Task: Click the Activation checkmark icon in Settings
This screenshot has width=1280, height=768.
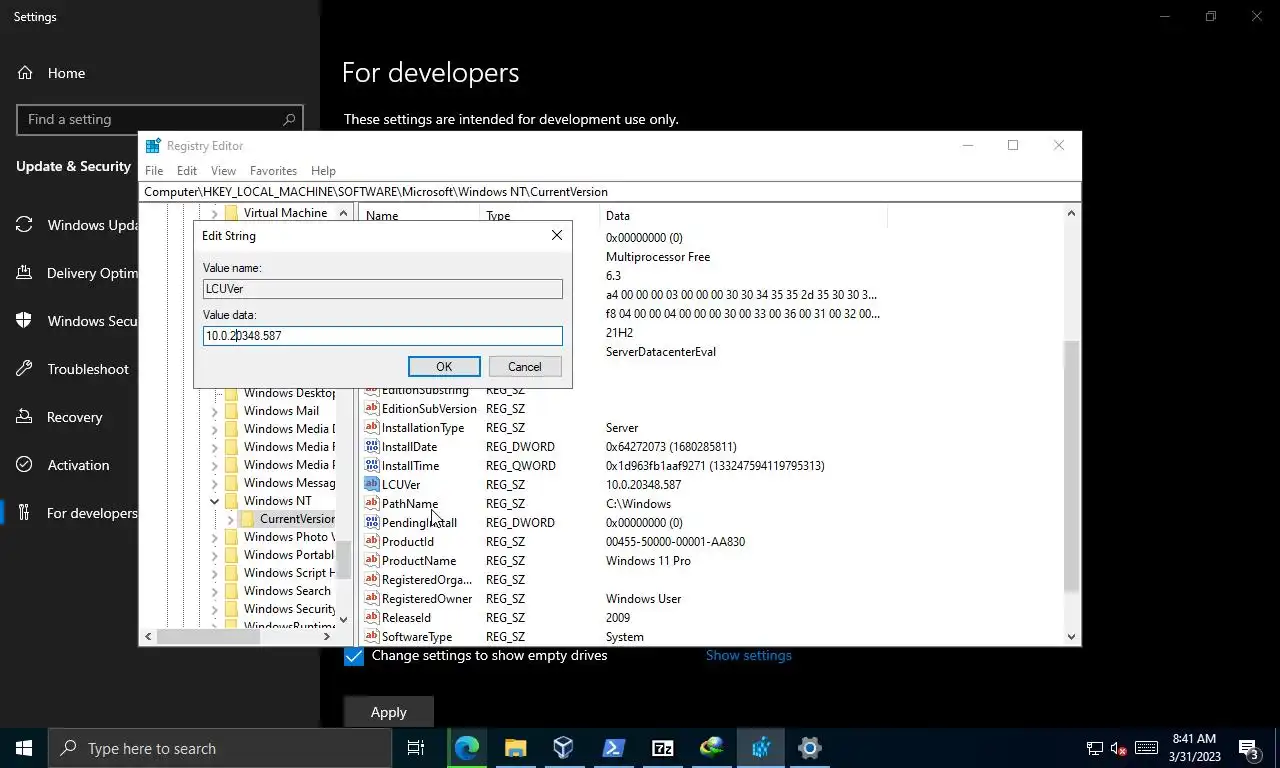Action: 25,465
